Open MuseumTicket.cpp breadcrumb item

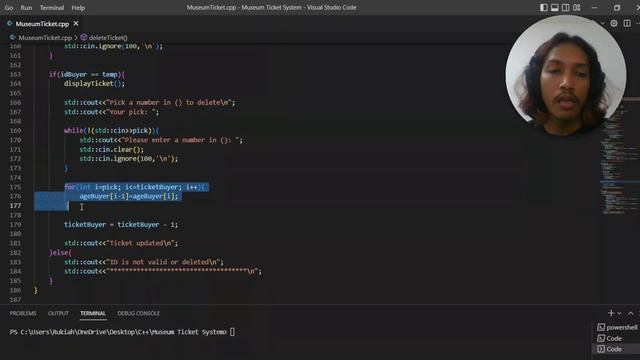45,38
